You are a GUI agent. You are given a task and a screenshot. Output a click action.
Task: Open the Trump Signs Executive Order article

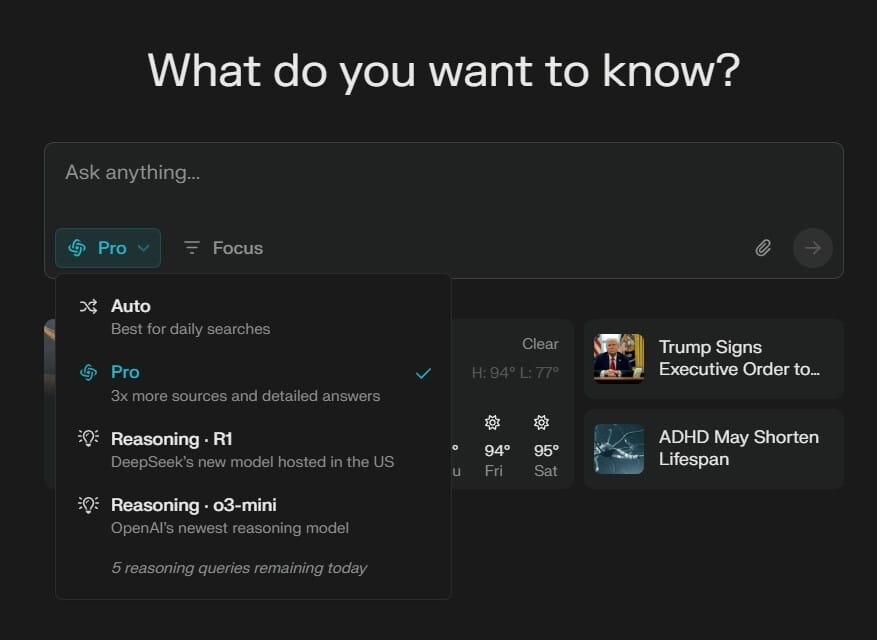click(x=714, y=359)
